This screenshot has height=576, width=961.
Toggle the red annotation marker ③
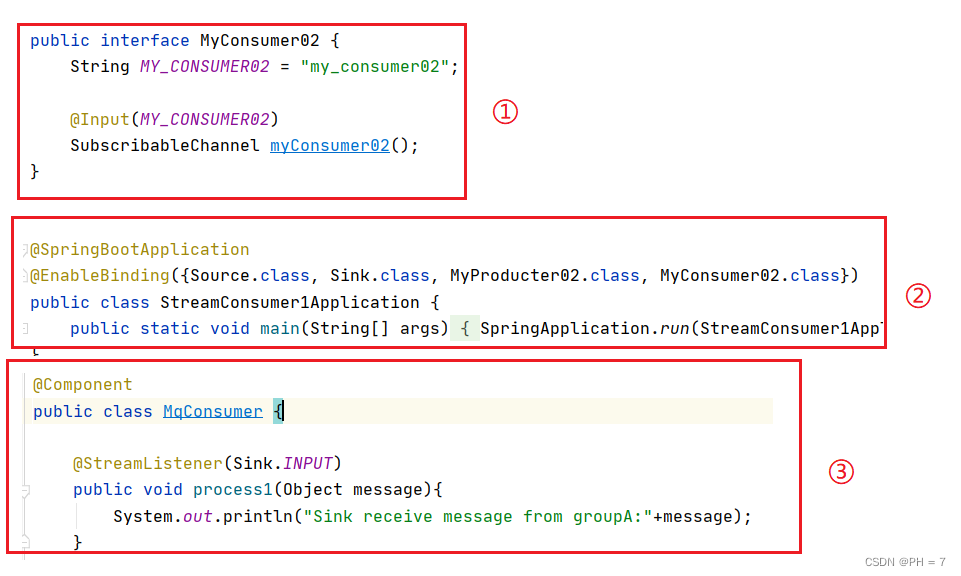(841, 470)
